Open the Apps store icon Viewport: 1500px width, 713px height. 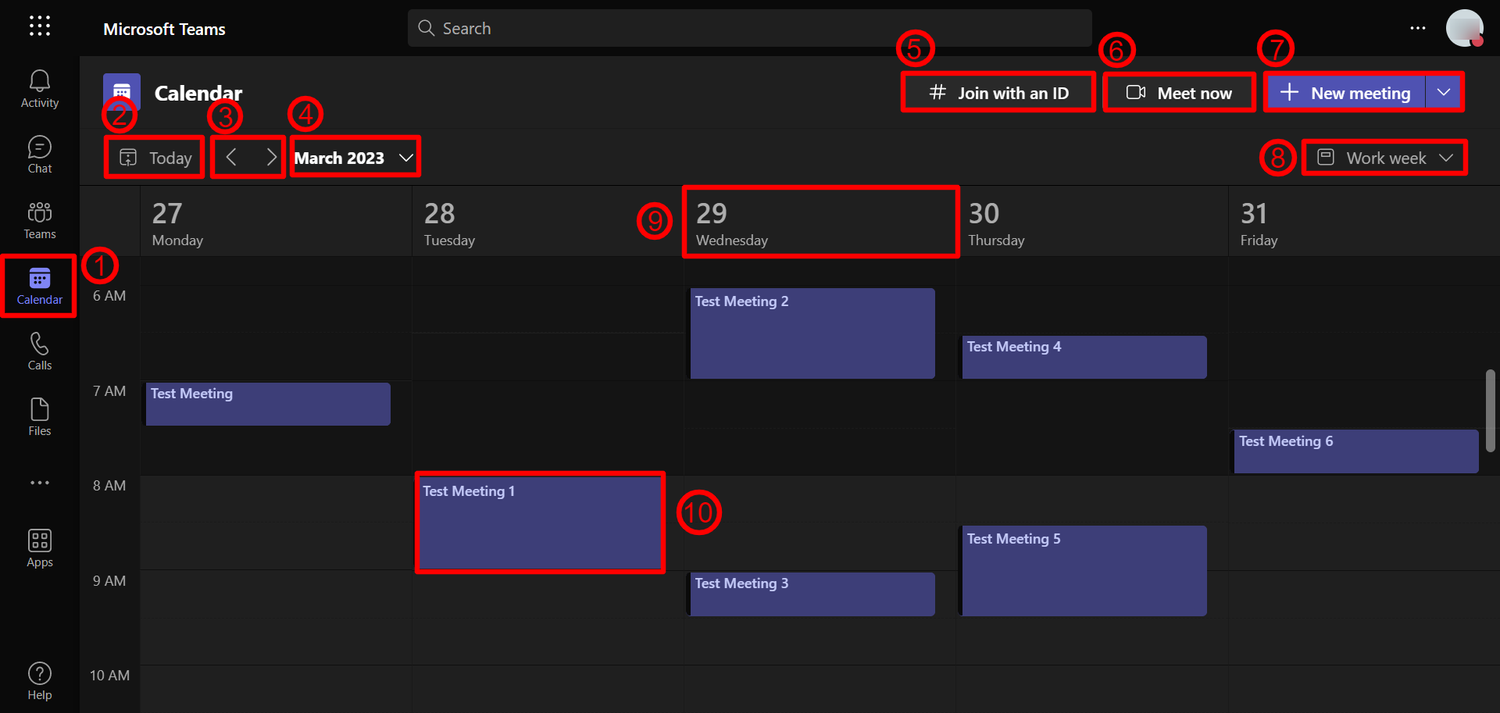tap(39, 548)
